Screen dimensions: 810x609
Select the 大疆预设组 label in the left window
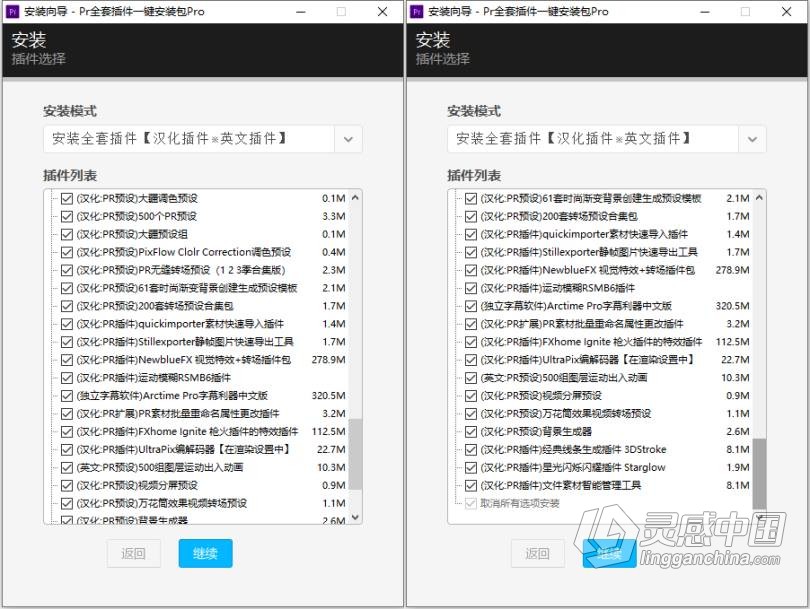pos(132,234)
